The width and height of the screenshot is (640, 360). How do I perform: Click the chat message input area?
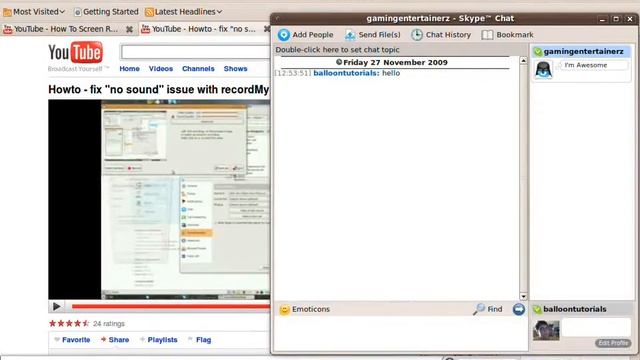pyautogui.click(x=400, y=334)
